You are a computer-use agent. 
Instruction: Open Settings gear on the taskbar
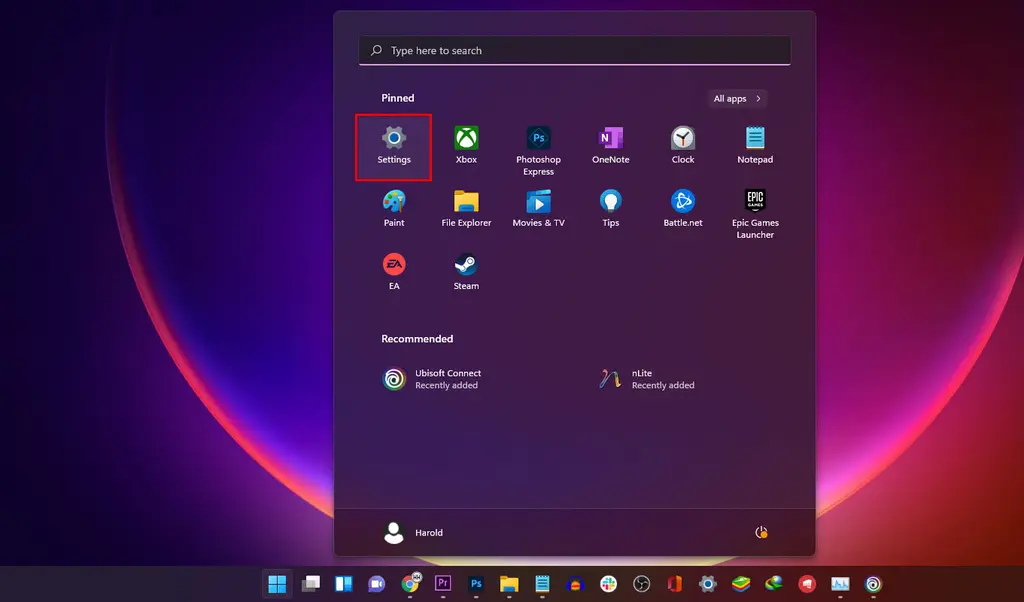(x=708, y=583)
